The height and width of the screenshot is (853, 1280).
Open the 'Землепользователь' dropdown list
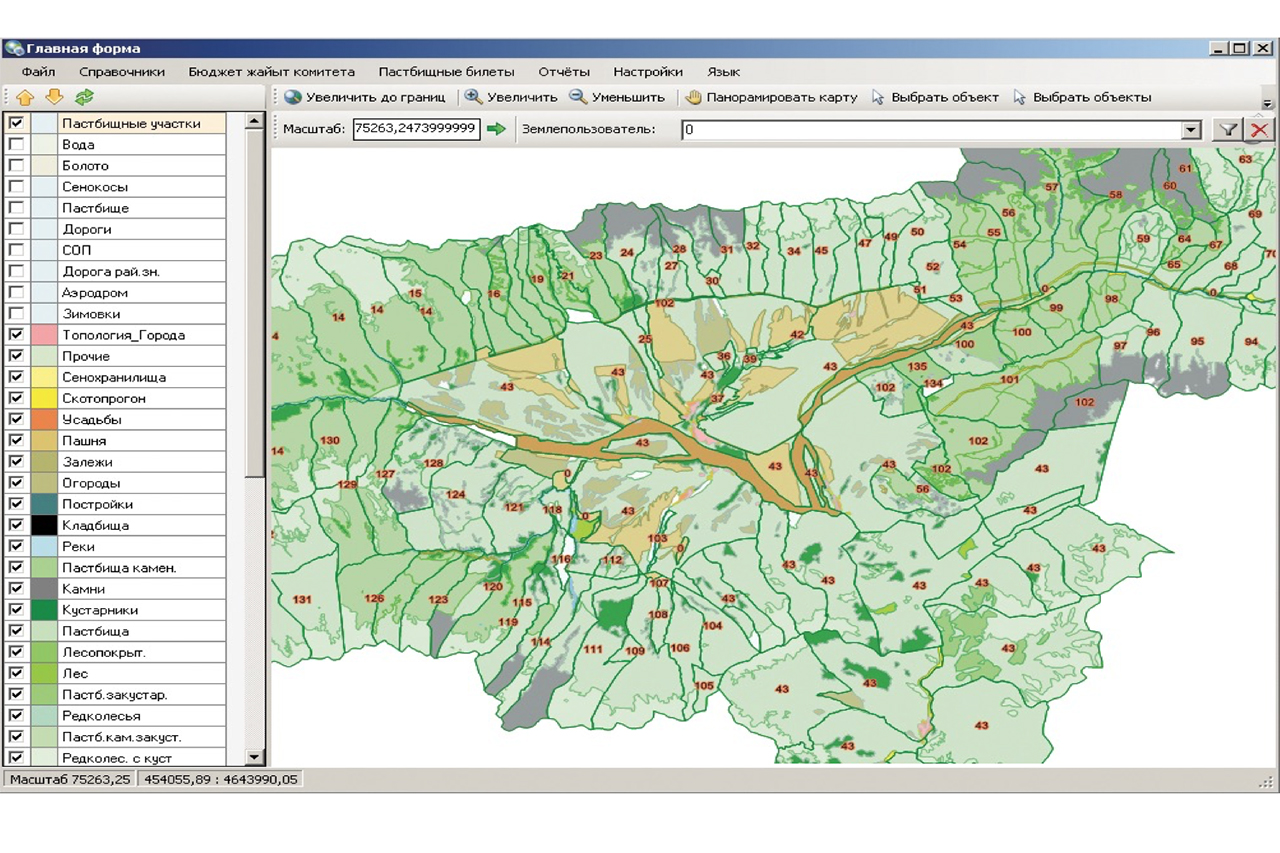point(1190,130)
